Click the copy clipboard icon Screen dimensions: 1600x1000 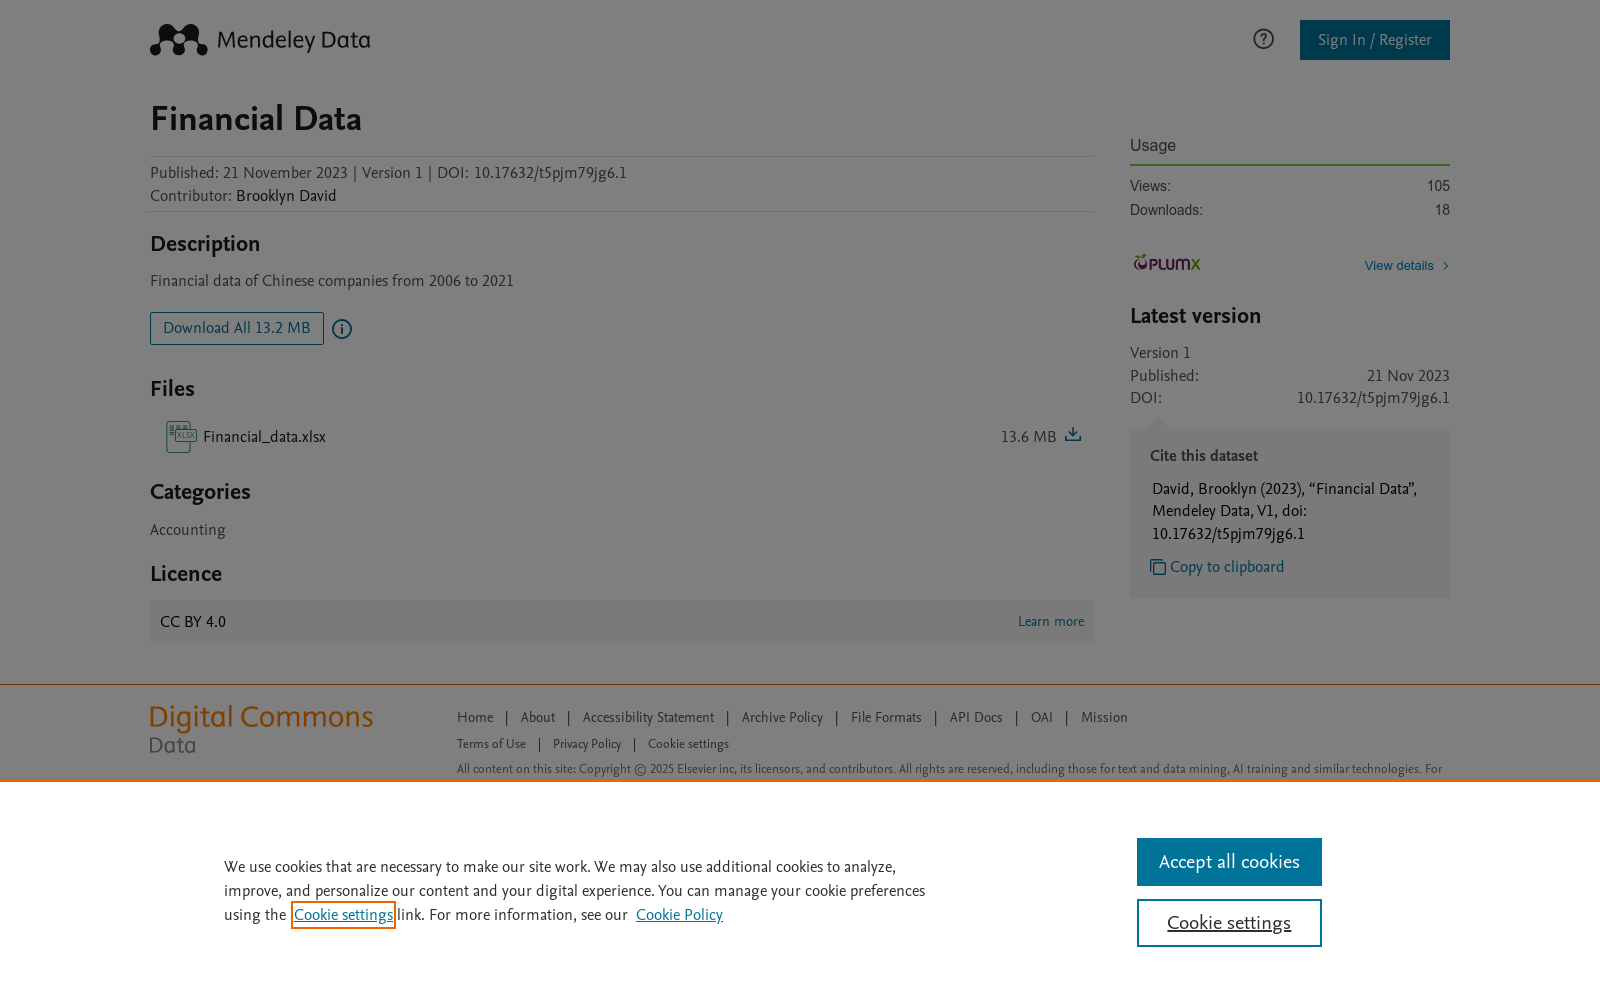tap(1158, 567)
